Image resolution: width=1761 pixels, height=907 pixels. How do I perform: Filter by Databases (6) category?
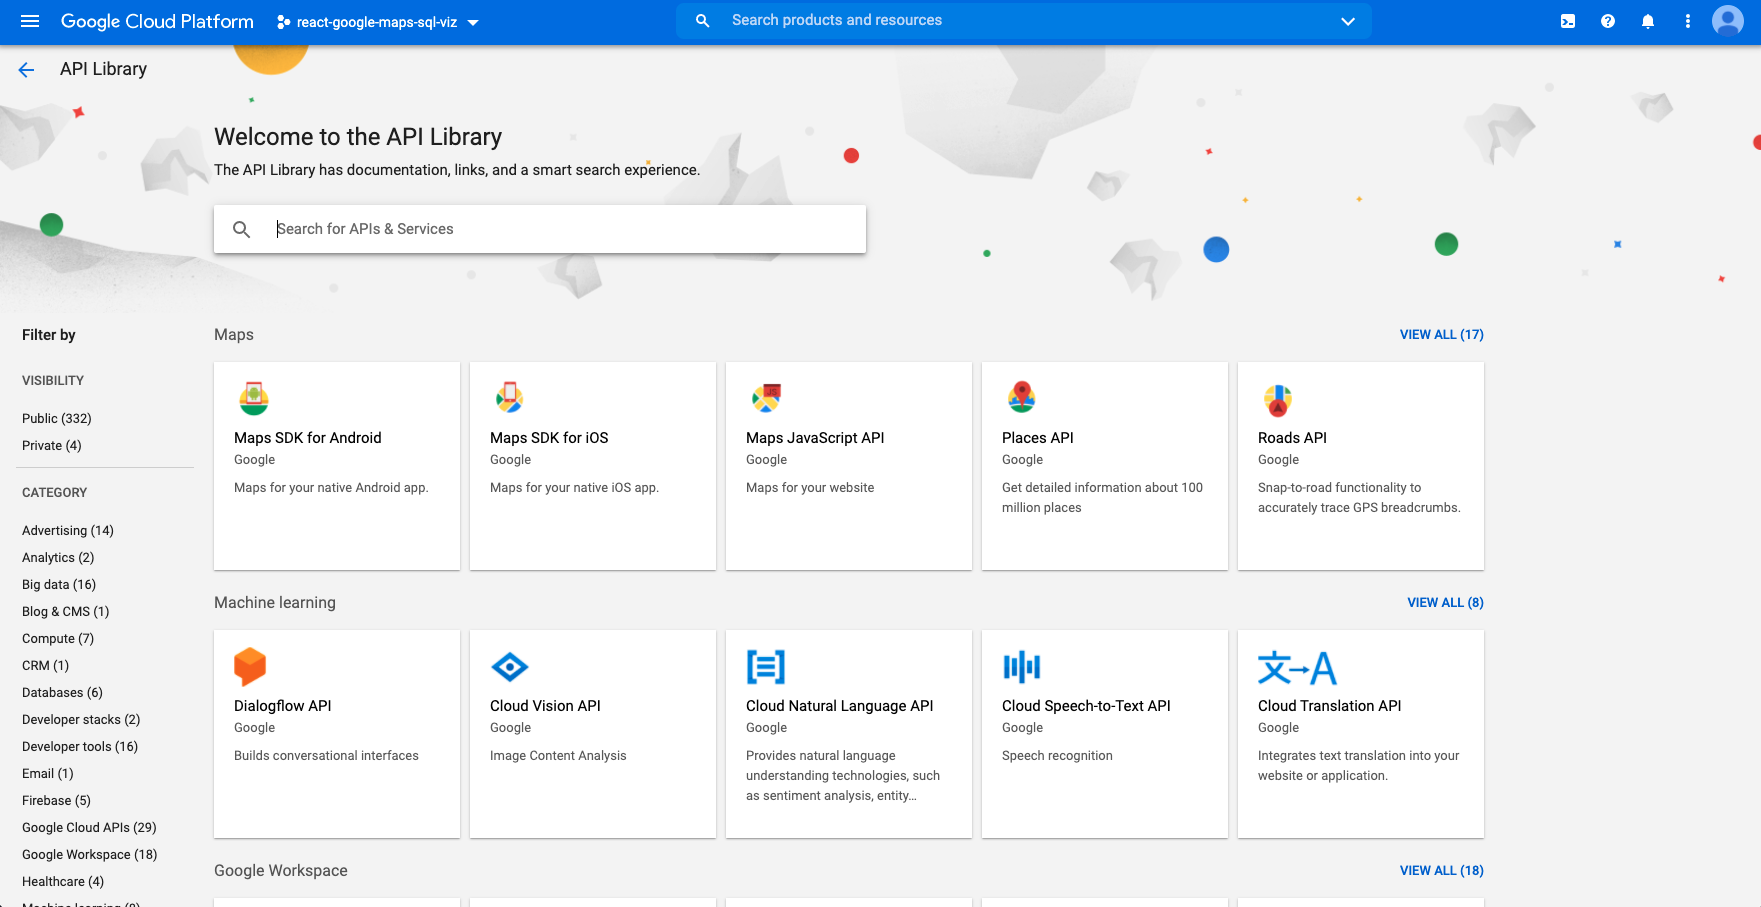[x=62, y=693]
